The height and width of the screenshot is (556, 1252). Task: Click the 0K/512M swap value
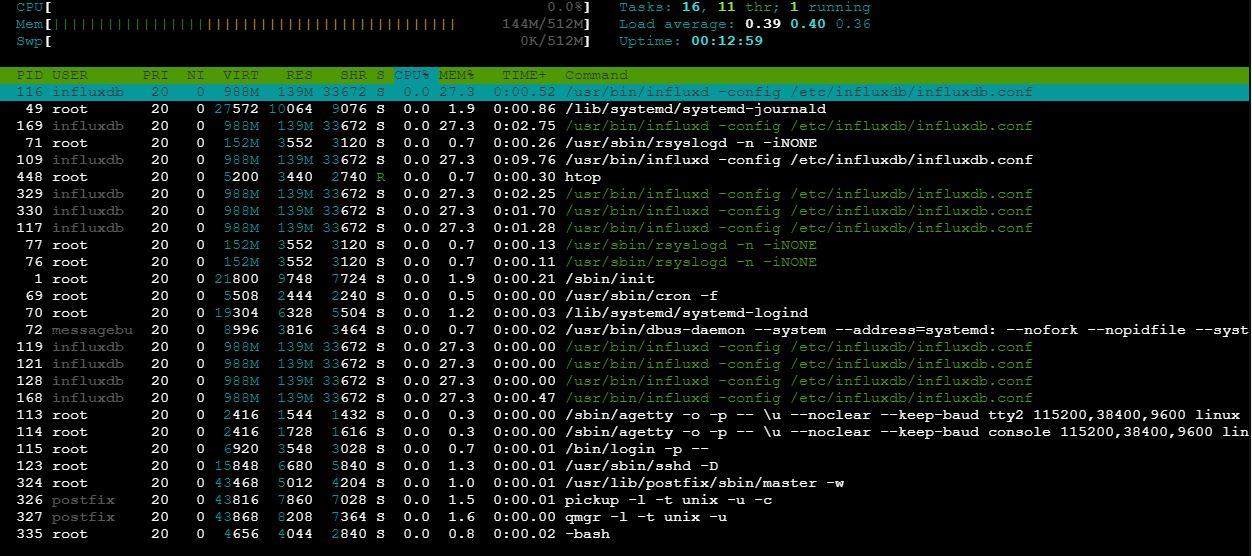[x=553, y=41]
